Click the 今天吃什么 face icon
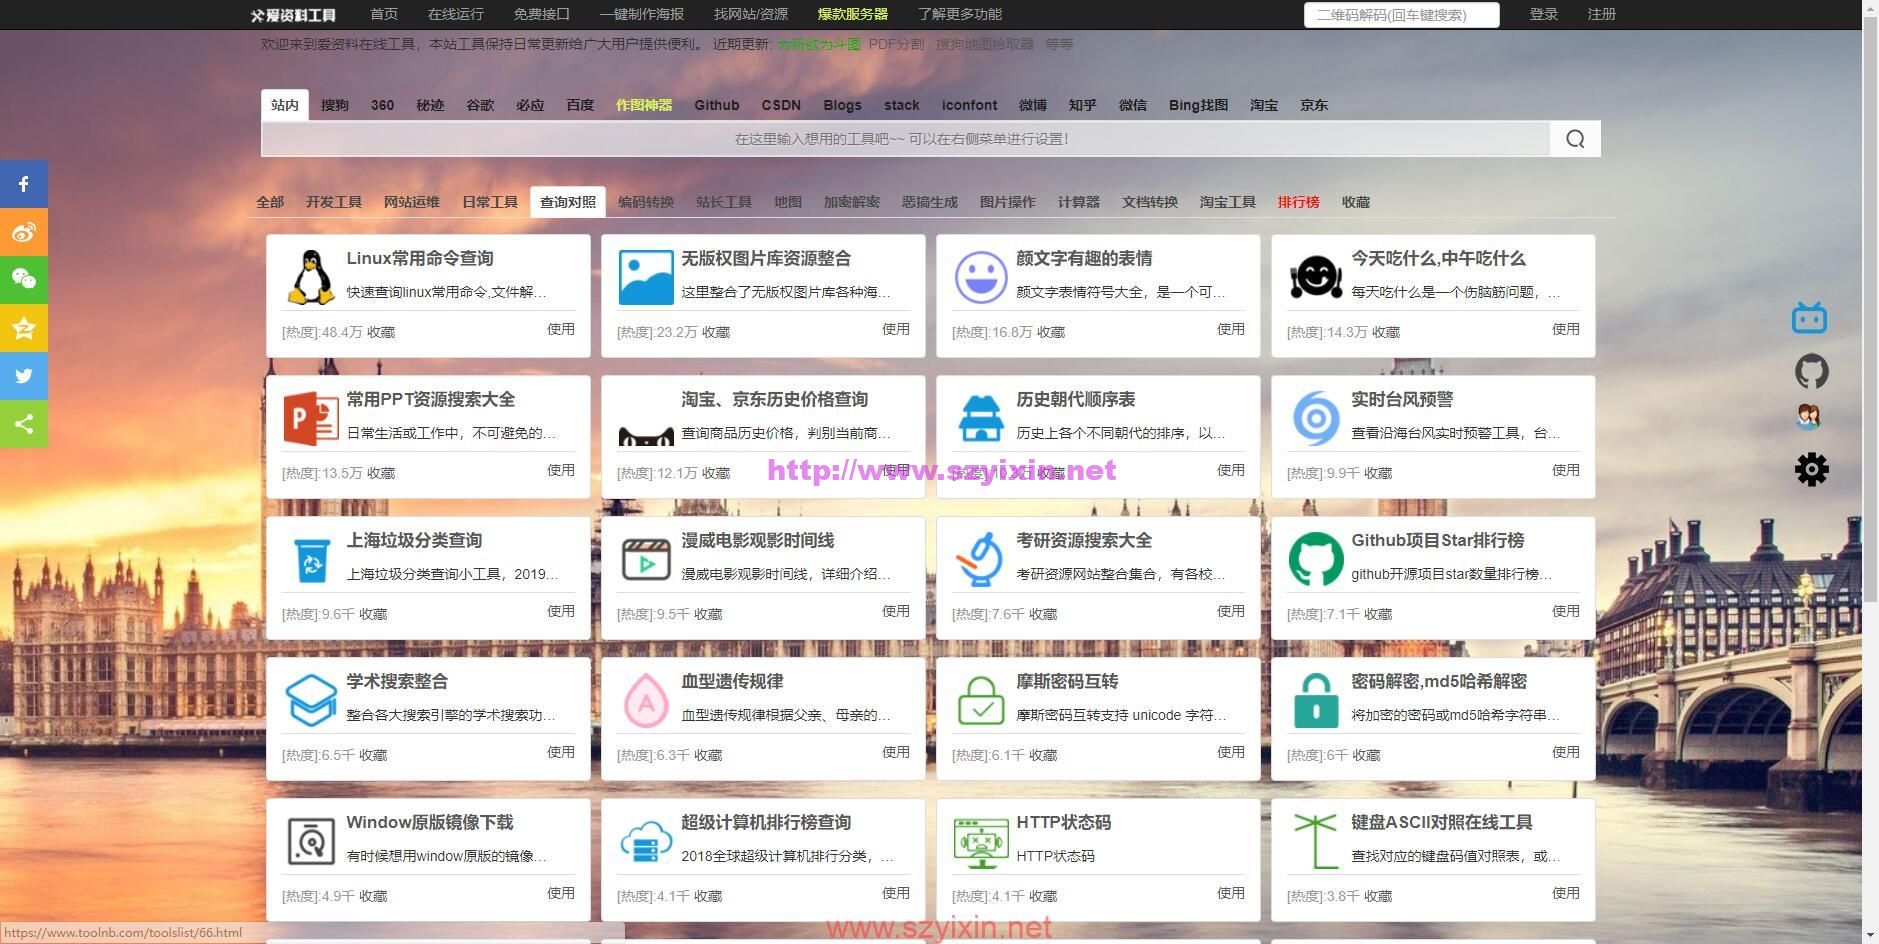This screenshot has width=1879, height=944. click(1315, 277)
